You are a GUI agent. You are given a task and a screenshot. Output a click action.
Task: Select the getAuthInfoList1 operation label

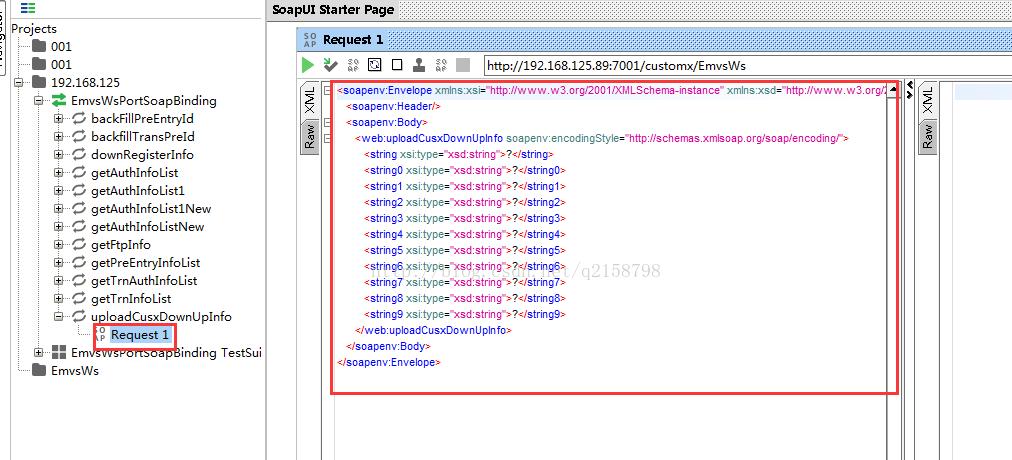[138, 190]
